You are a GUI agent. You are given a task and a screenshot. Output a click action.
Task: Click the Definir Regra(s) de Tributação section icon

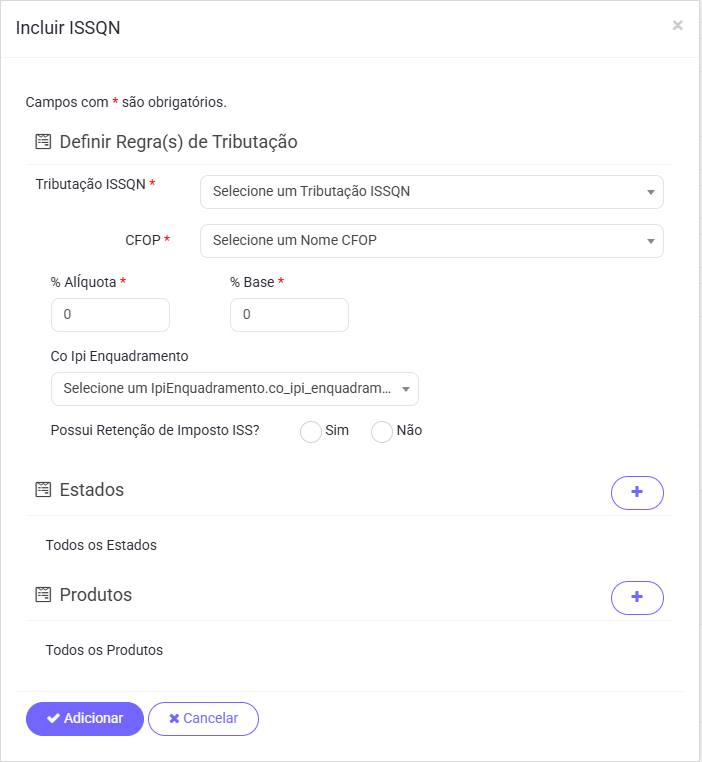[x=43, y=142]
